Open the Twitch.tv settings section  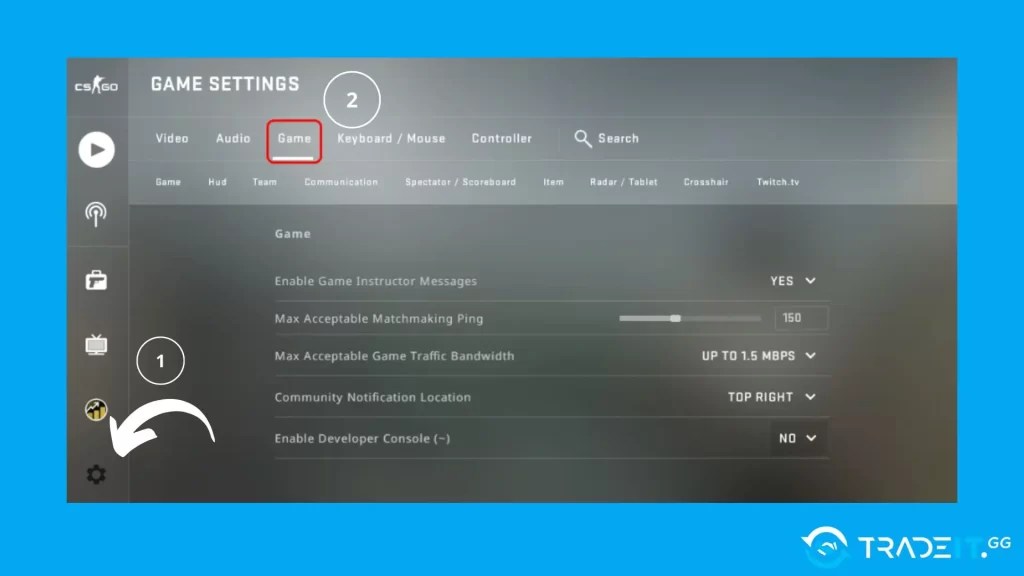778,182
